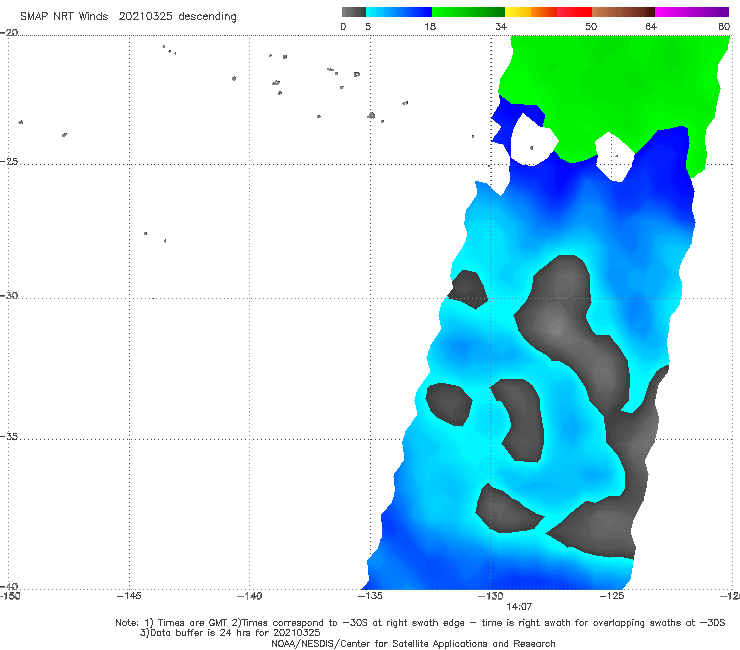This screenshot has width=740, height=650.
Task: Click the color bar label 50
Action: (x=591, y=26)
